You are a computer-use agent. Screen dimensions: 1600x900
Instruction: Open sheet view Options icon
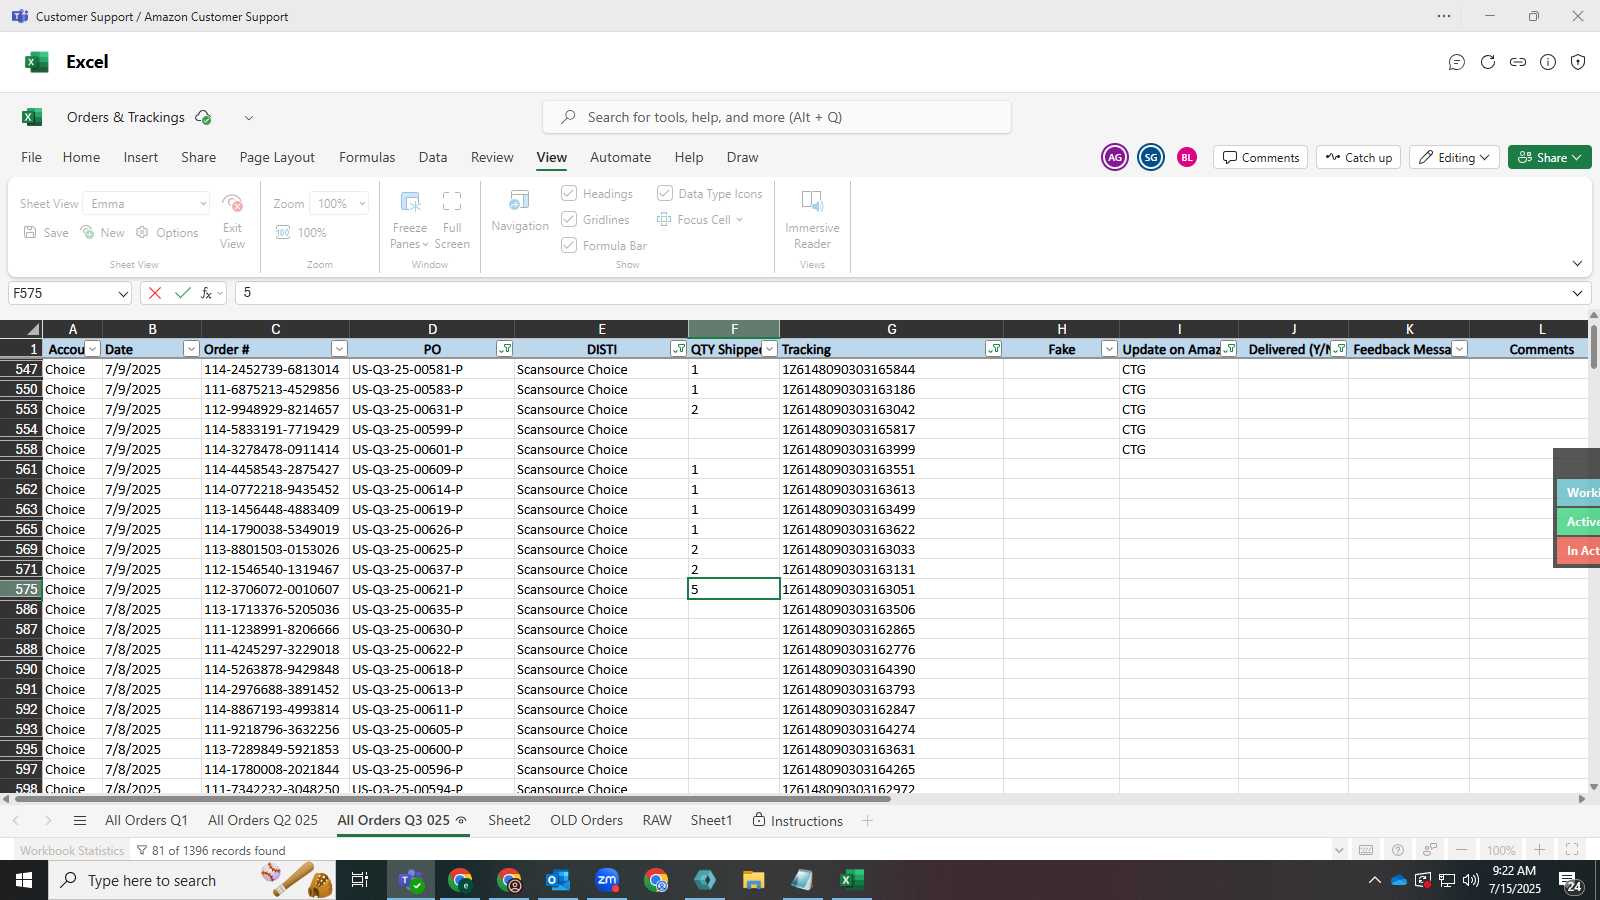click(142, 232)
